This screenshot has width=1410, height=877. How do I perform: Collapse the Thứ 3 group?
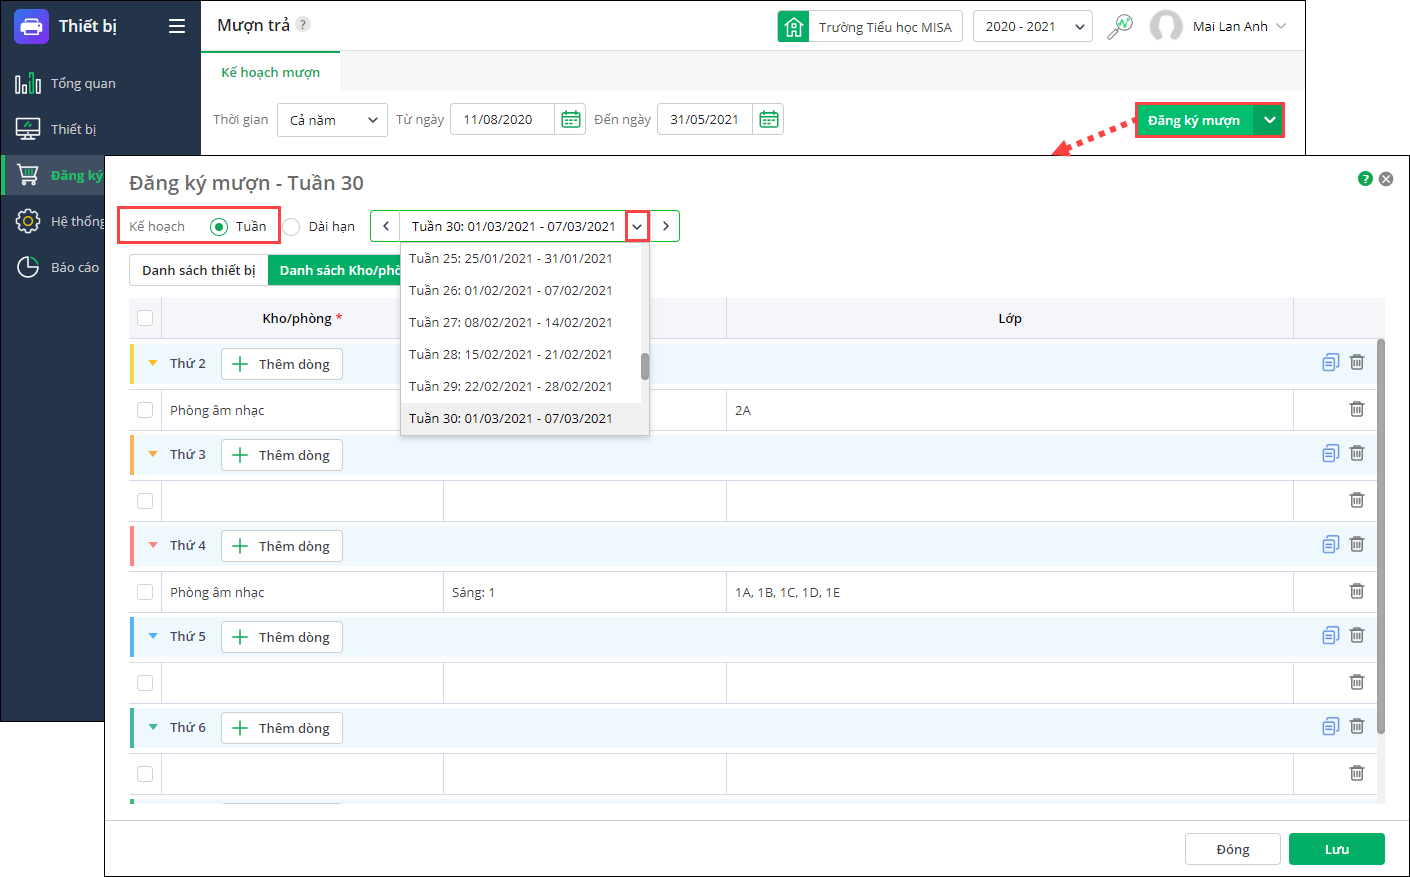(x=153, y=454)
